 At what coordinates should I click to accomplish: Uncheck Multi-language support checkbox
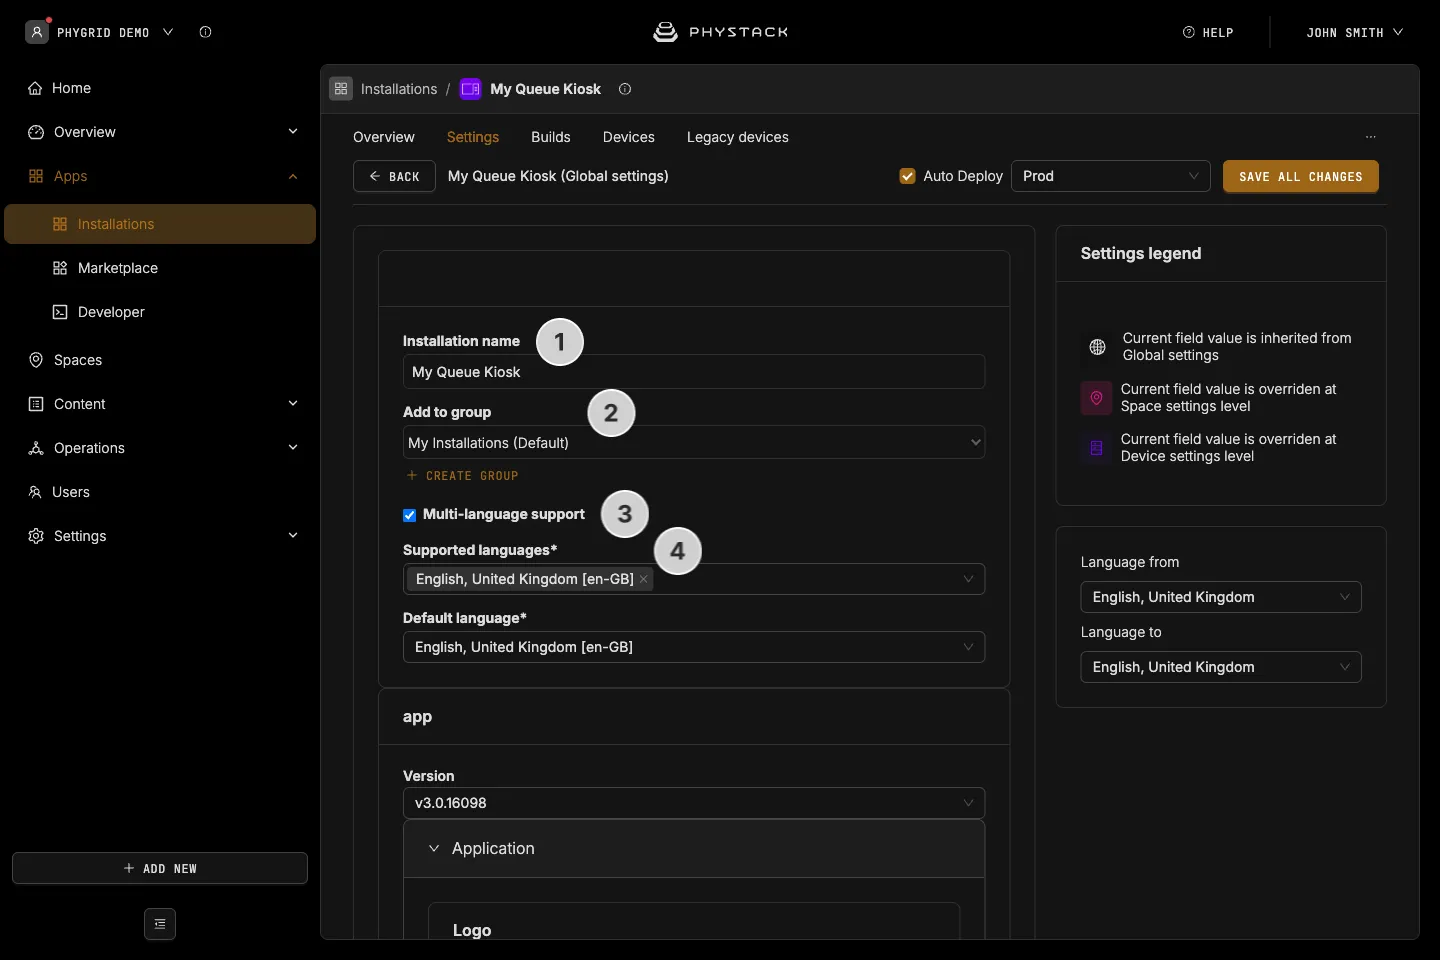point(409,515)
